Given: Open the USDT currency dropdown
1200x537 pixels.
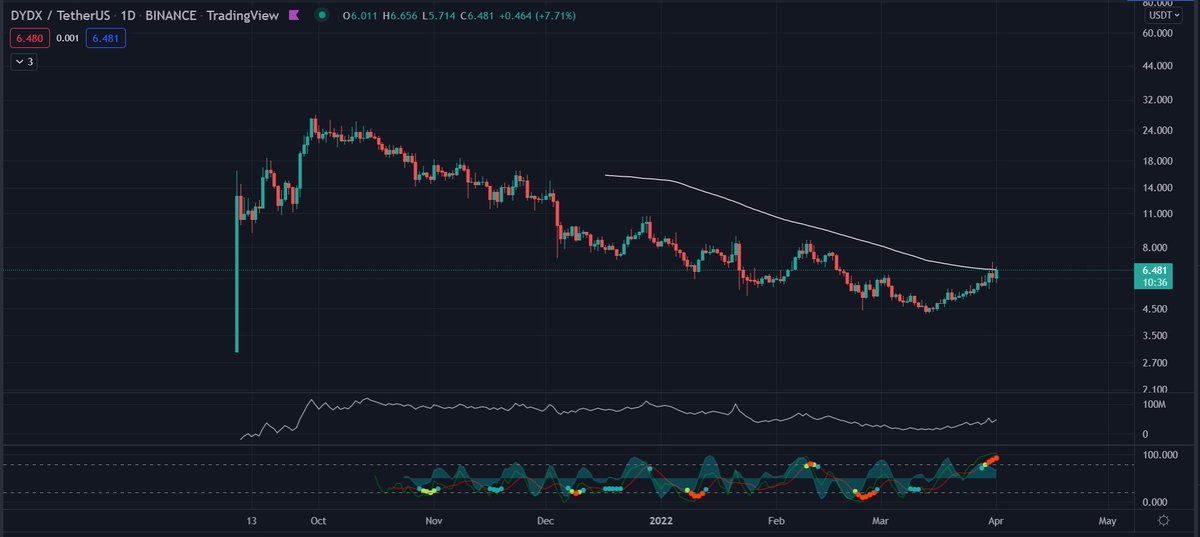Looking at the screenshot, I should [1165, 15].
